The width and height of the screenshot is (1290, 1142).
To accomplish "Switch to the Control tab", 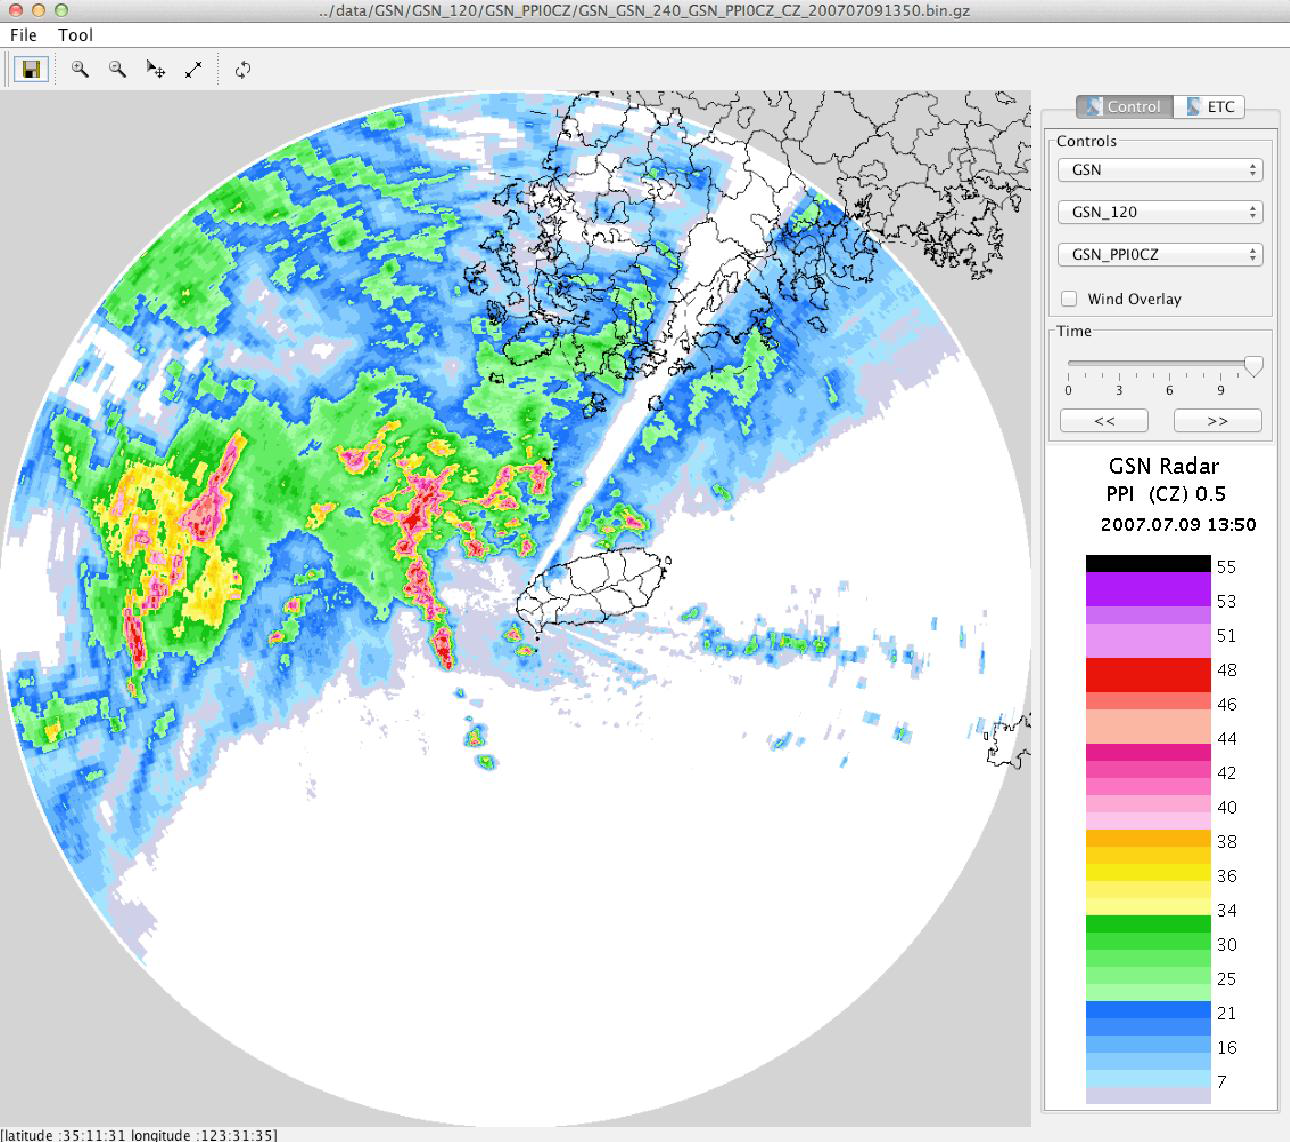I will click(x=1124, y=106).
